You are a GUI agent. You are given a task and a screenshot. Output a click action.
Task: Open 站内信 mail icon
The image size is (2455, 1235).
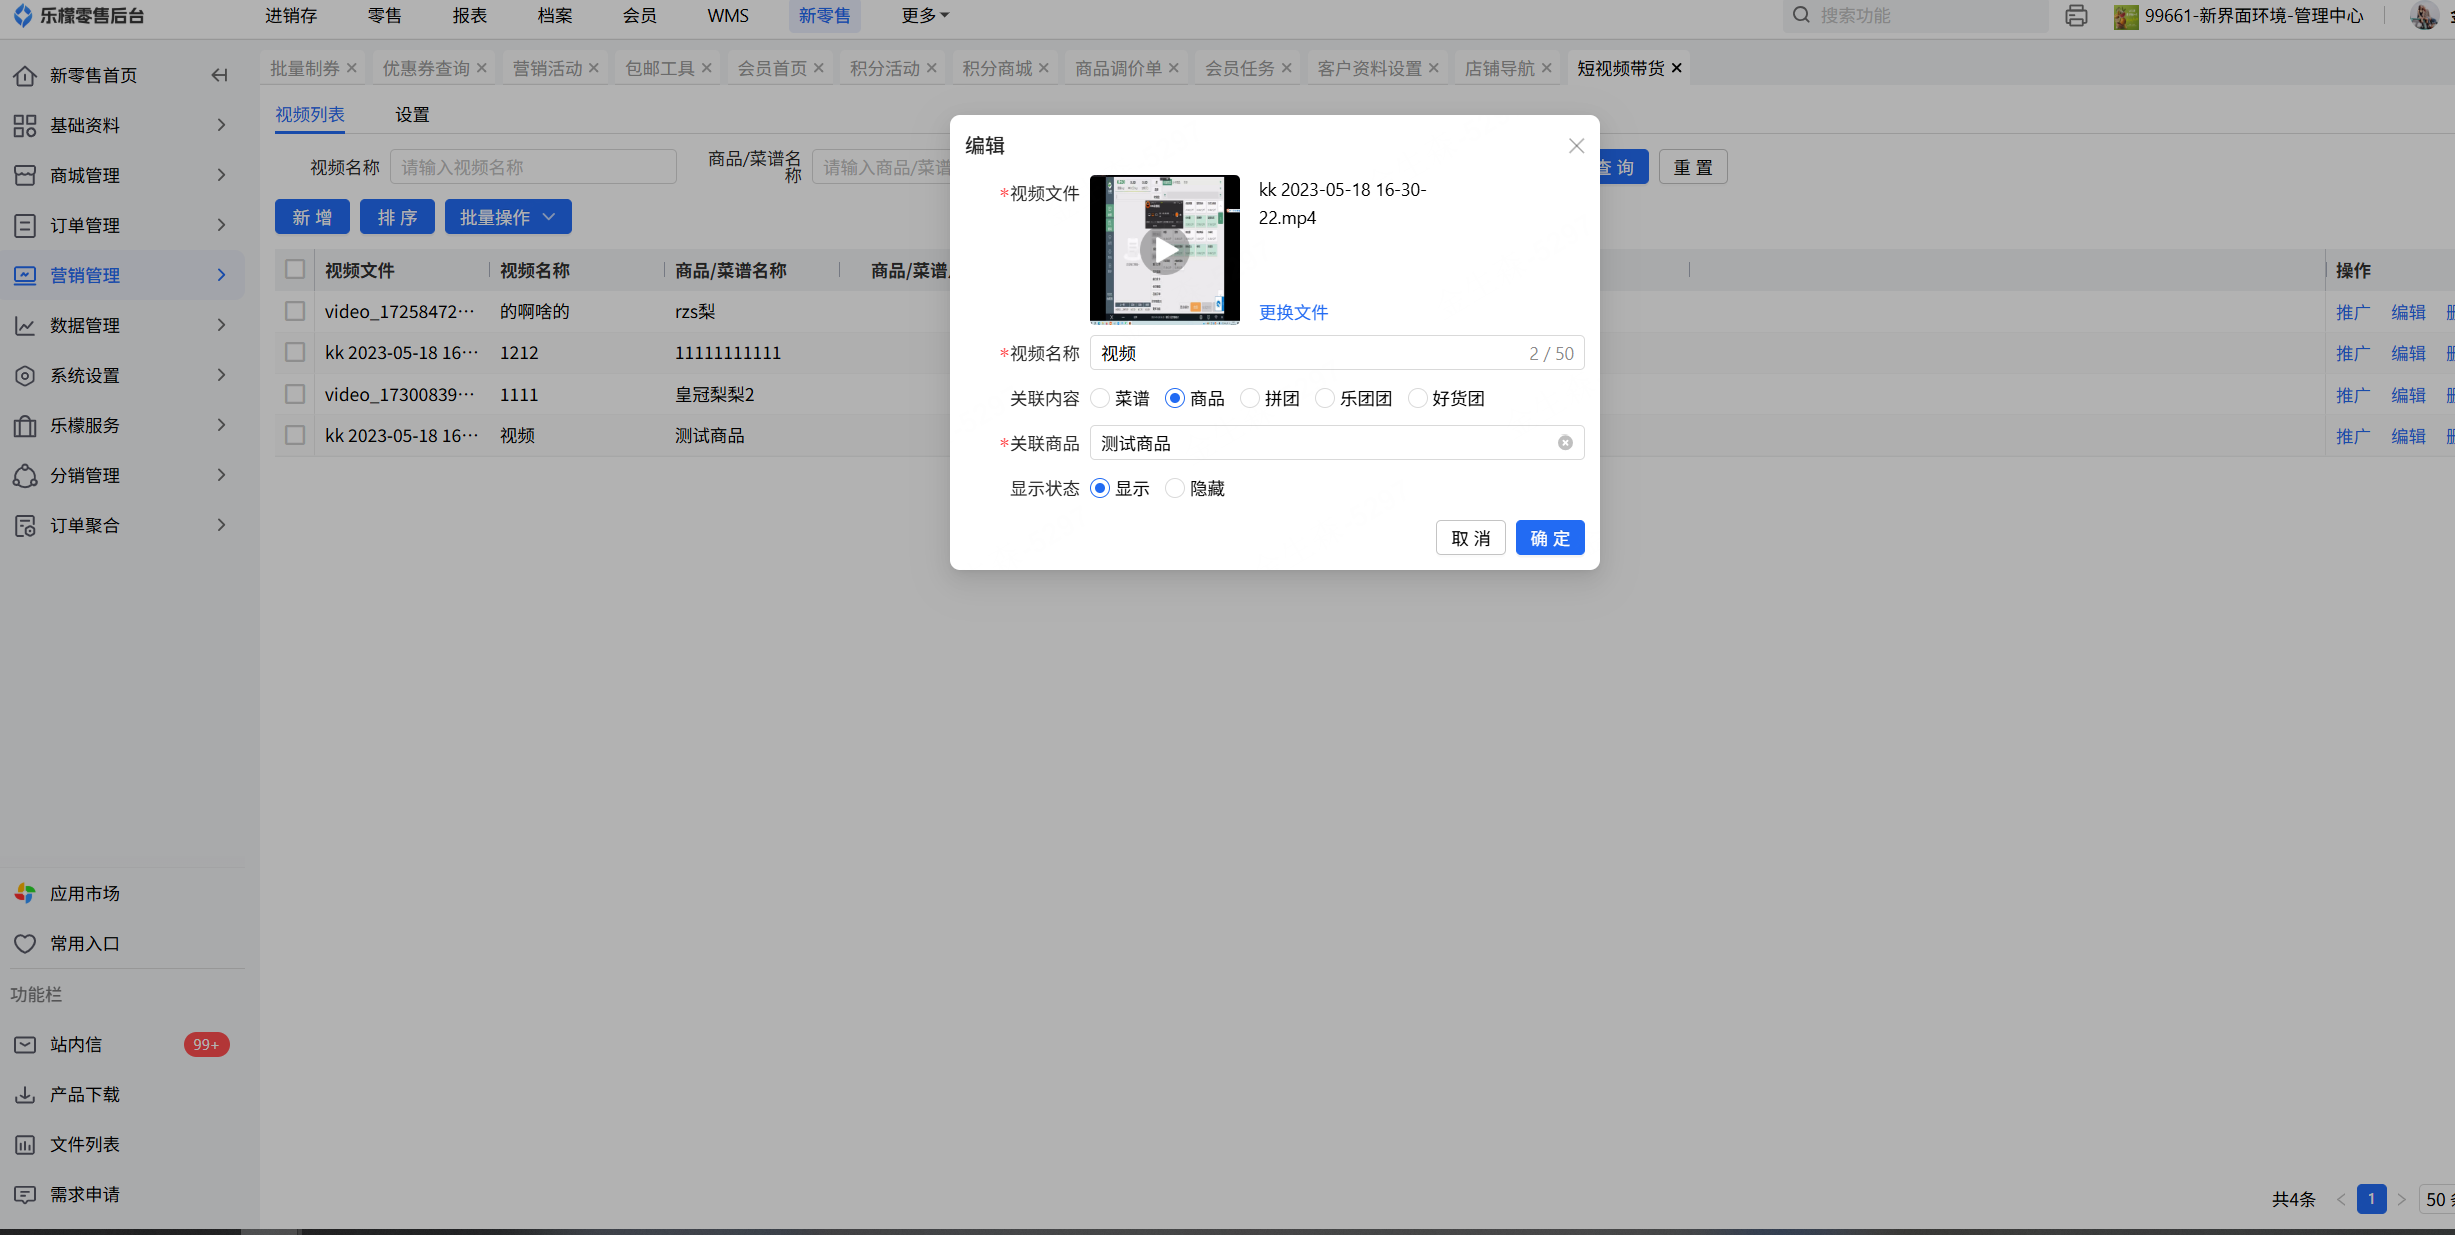pos(25,1044)
